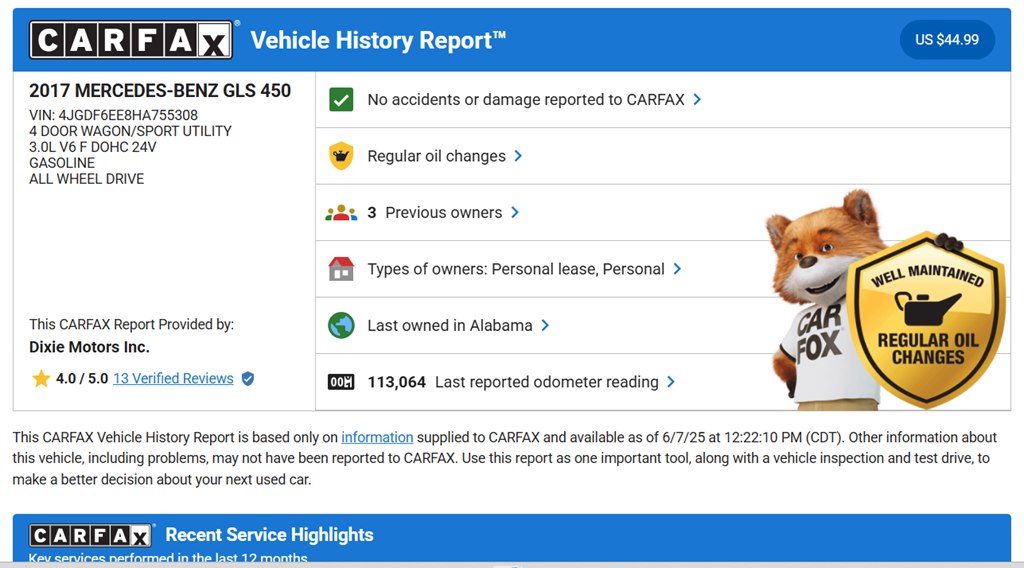Click the Dixie Motors Inc. dealer name
The width and height of the screenshot is (1024, 568).
(89, 347)
